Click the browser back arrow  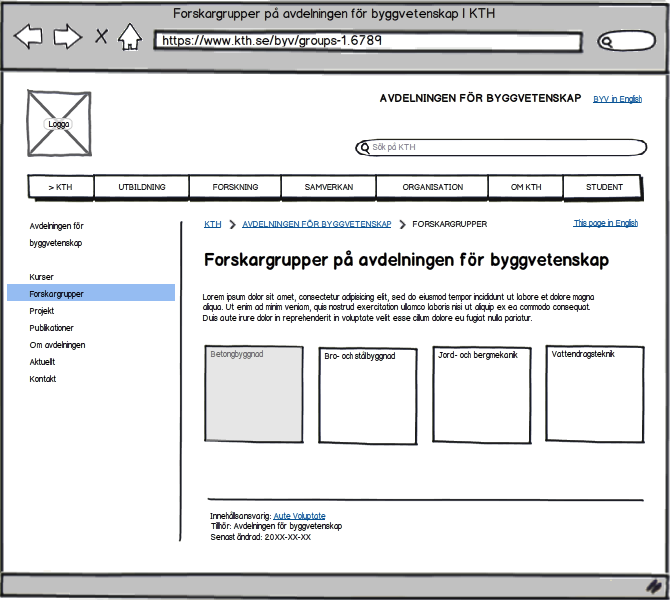pyautogui.click(x=28, y=38)
